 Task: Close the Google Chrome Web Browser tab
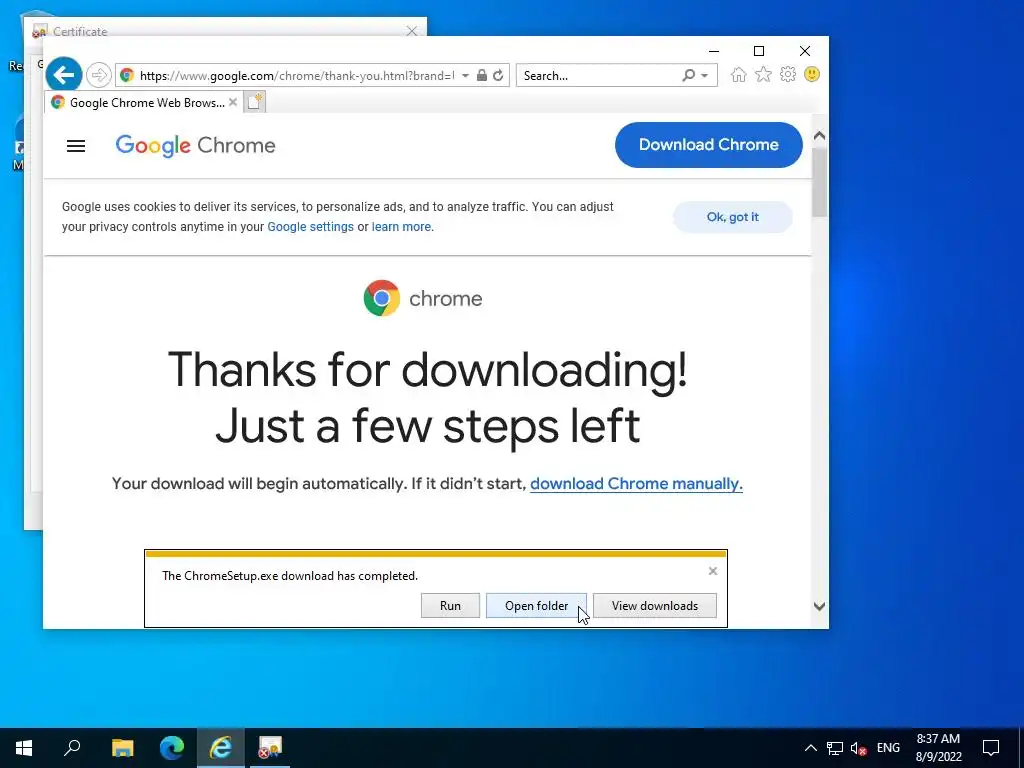[232, 103]
